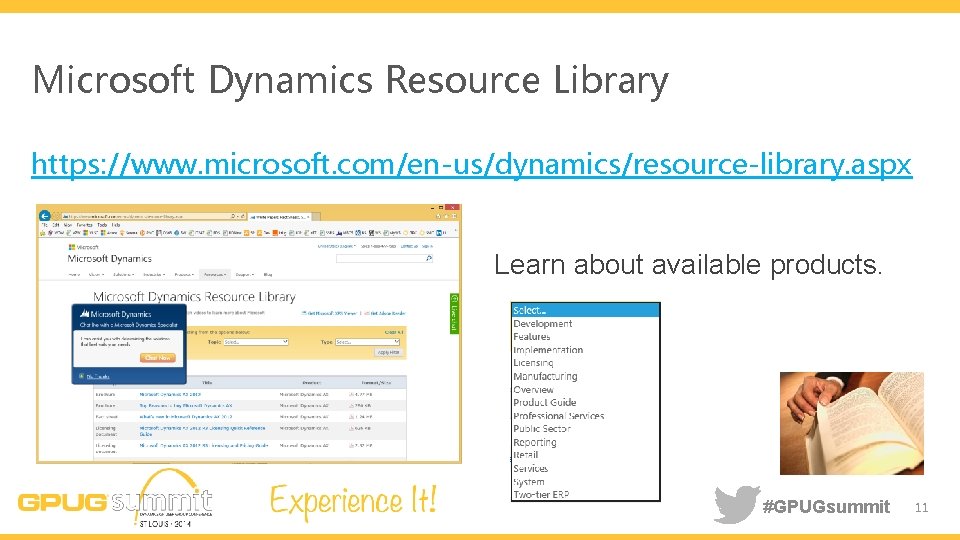960x540 pixels.
Task: Choose the highlighted Select... option in list
Action: click(585, 310)
